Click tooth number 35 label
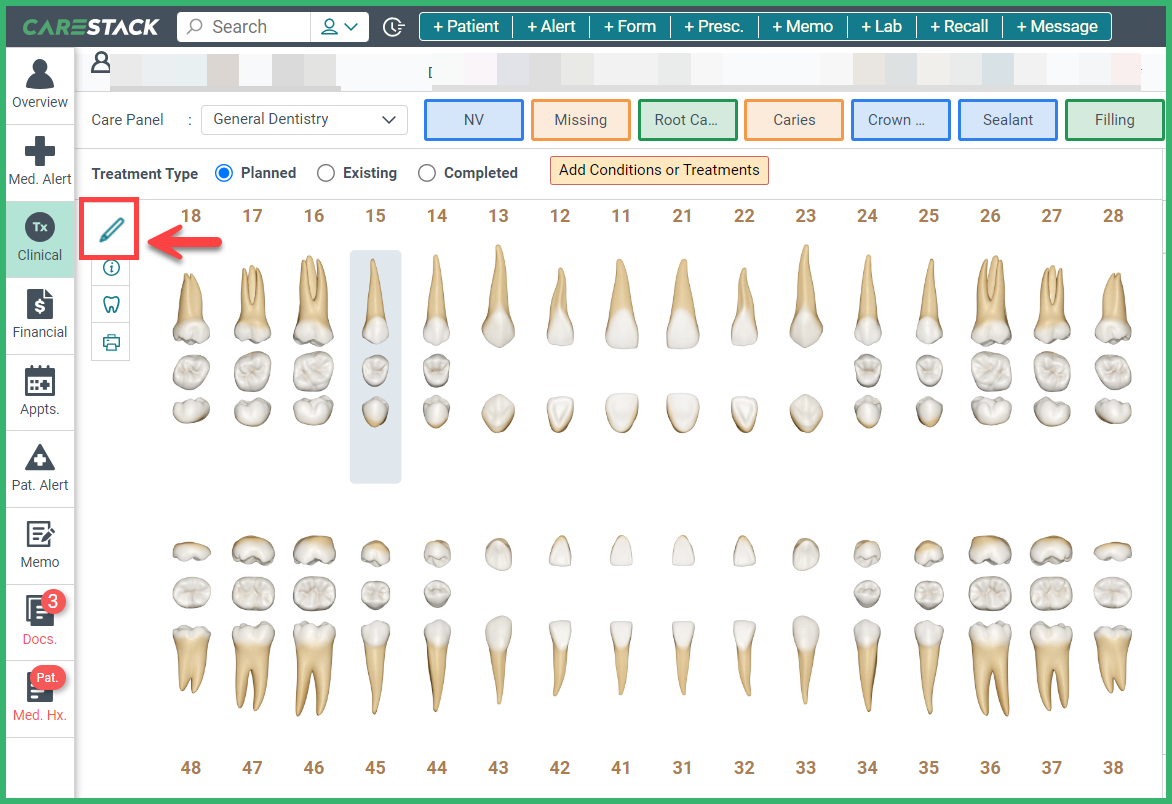Viewport: 1172px width, 804px height. (x=928, y=767)
